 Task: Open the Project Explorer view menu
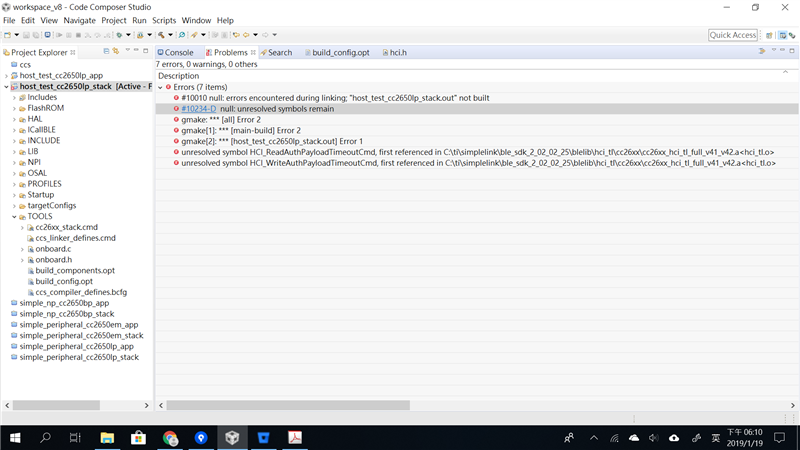(x=128, y=50)
